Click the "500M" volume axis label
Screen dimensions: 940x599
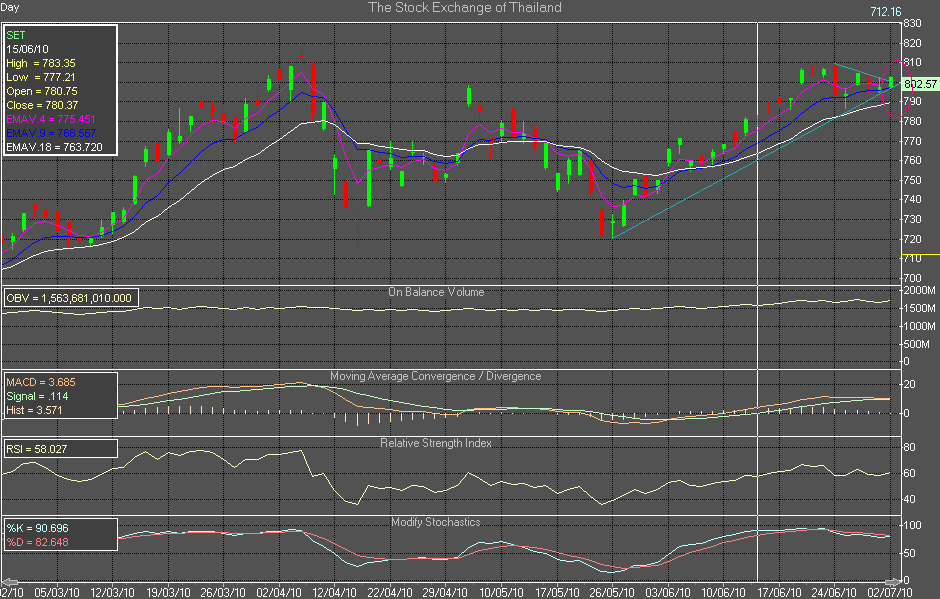tap(917, 344)
